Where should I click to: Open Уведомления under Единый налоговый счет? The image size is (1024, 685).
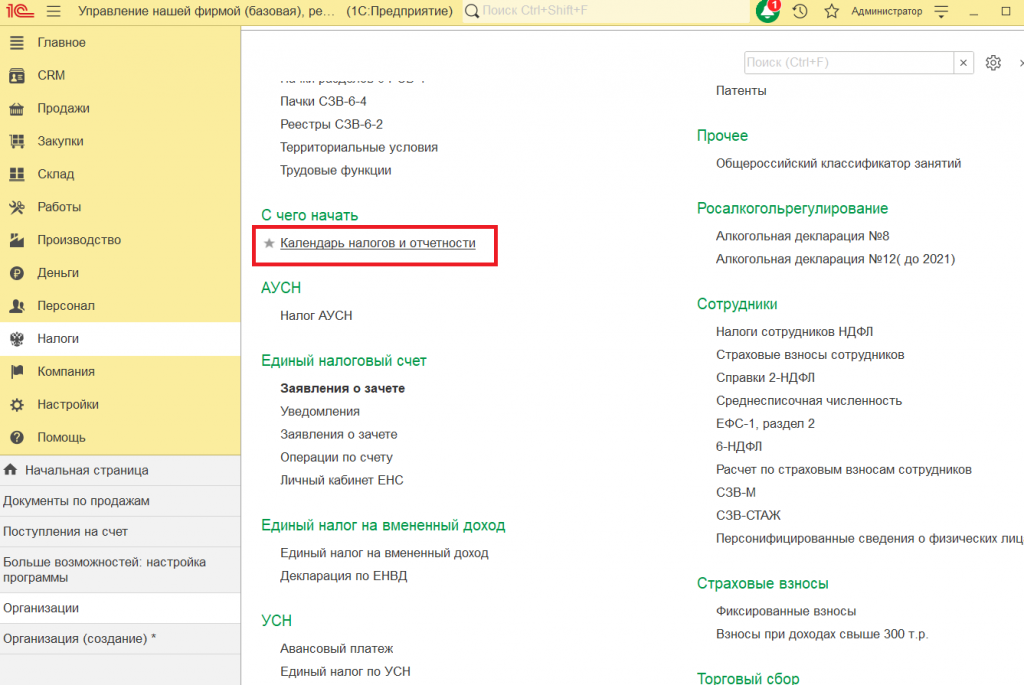320,411
